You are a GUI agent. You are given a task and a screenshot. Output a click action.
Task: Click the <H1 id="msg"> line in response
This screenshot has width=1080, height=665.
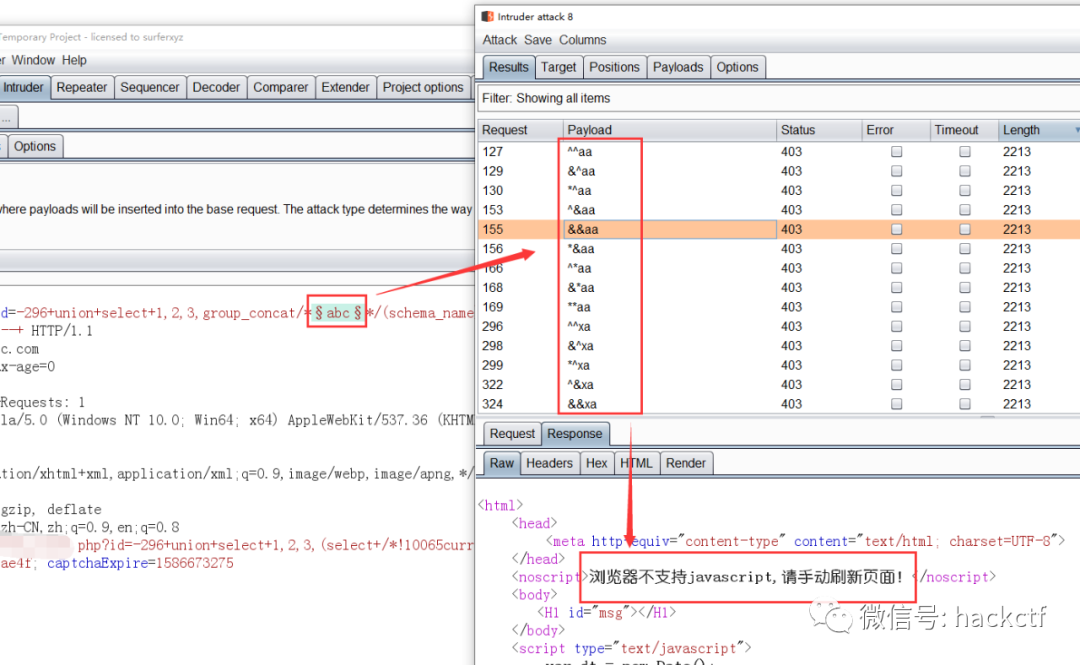(x=606, y=613)
